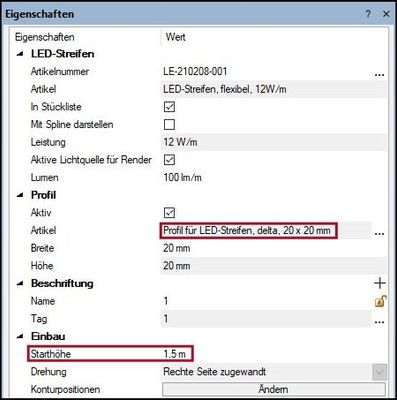Select the Drehung row label

[x=48, y=372]
